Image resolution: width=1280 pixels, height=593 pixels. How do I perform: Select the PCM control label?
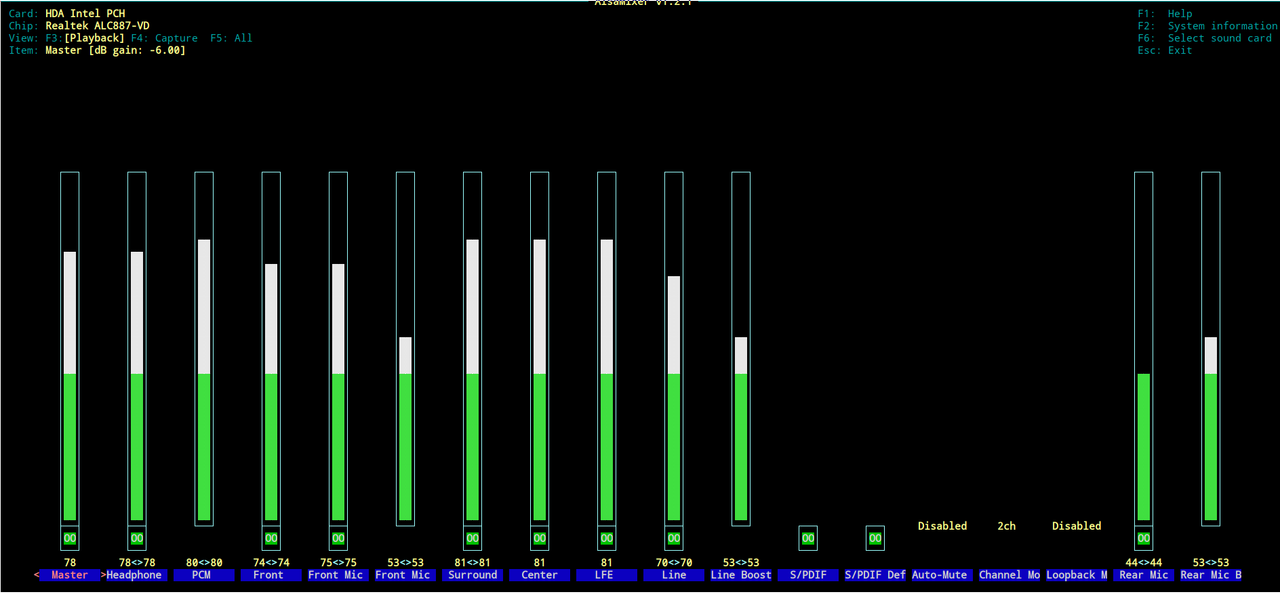click(x=204, y=575)
